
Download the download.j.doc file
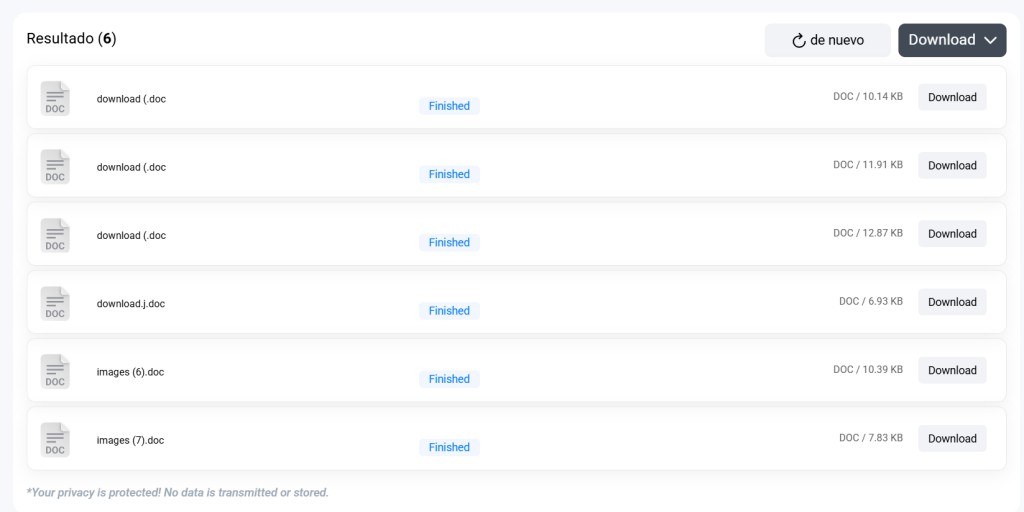pos(952,302)
